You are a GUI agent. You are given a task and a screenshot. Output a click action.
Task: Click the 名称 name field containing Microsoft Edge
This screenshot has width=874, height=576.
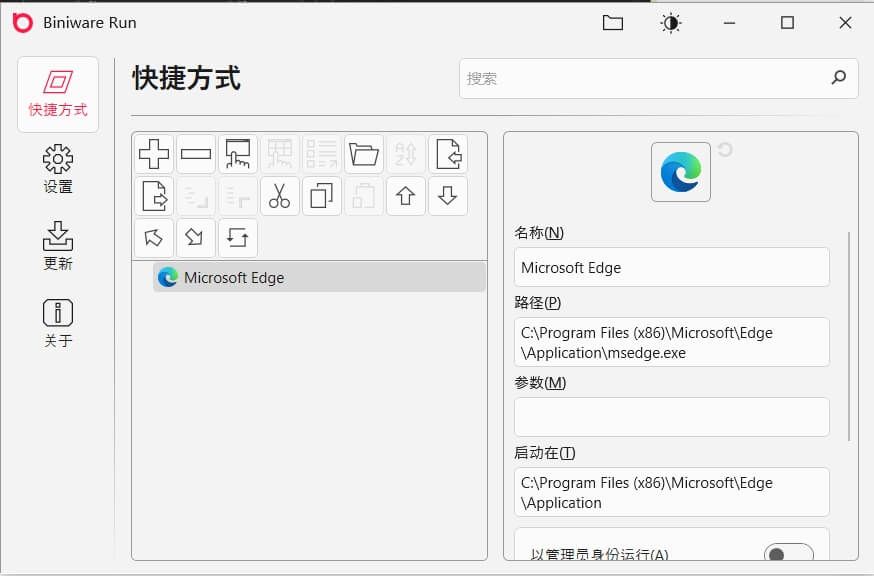pos(672,267)
